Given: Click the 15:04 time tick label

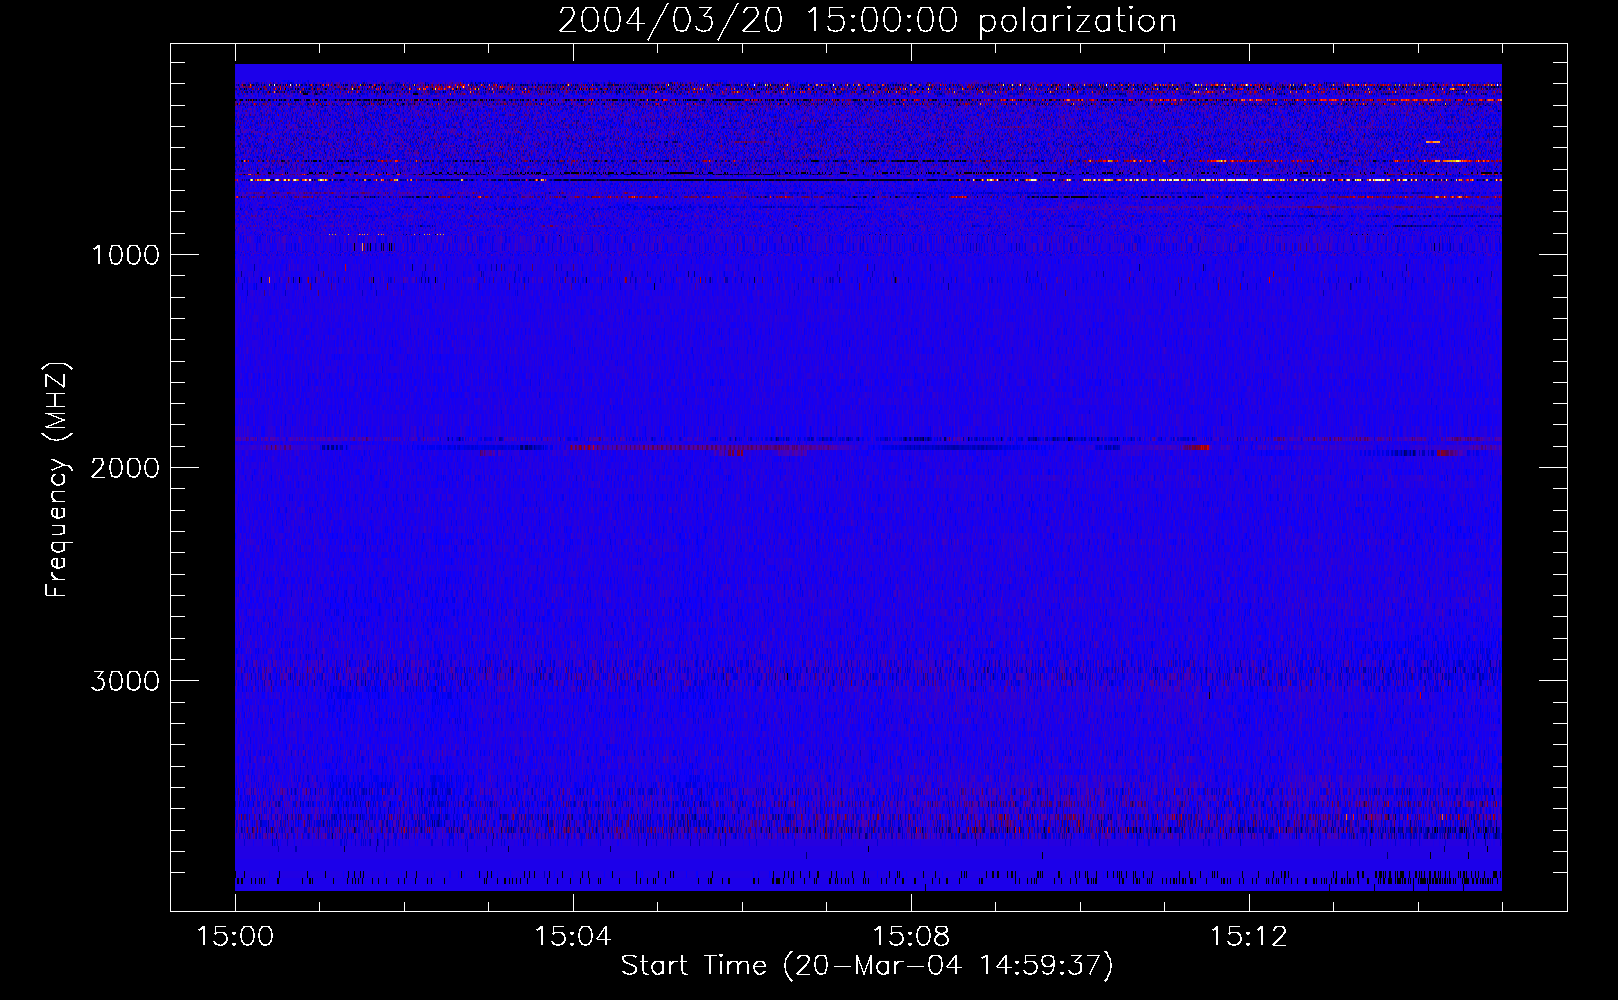Looking at the screenshot, I should [572, 937].
